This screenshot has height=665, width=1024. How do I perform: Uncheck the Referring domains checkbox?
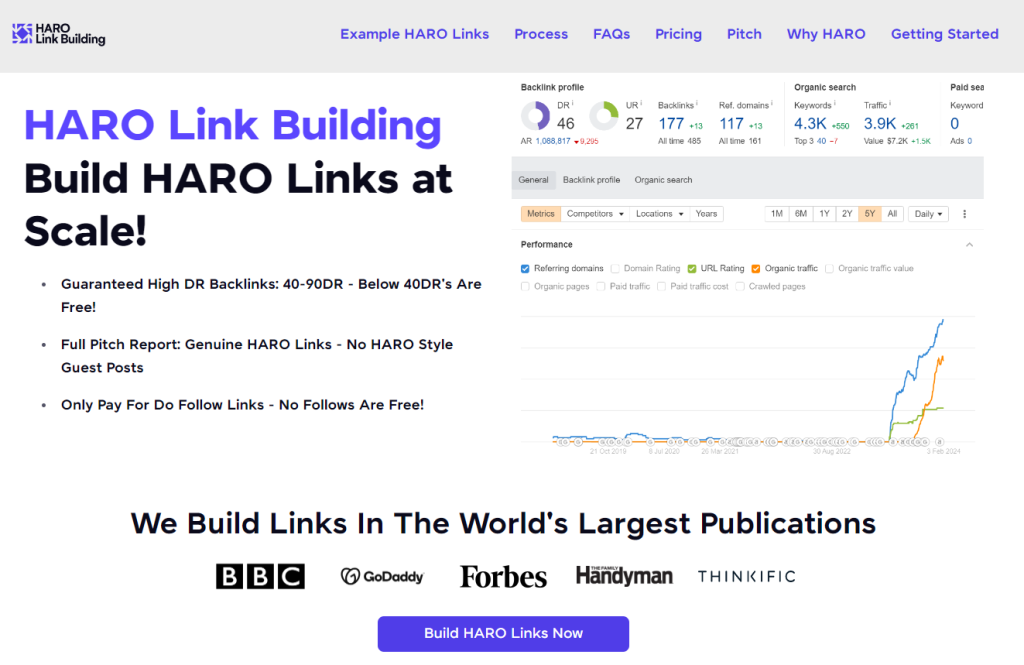tap(526, 269)
